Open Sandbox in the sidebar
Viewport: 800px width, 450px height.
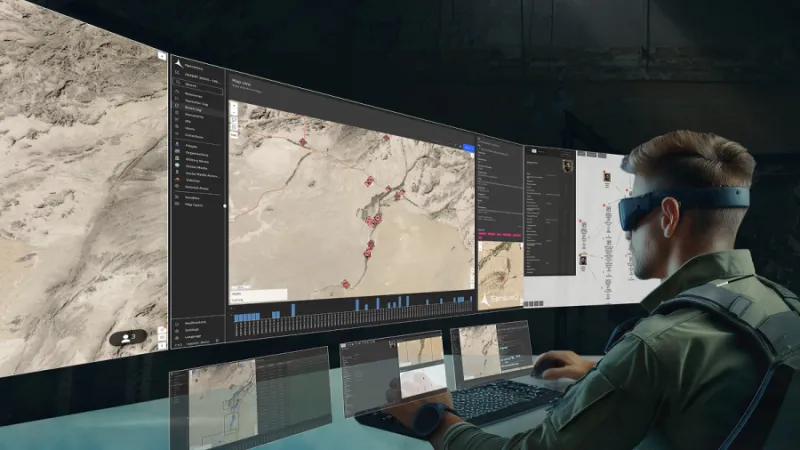point(192,198)
